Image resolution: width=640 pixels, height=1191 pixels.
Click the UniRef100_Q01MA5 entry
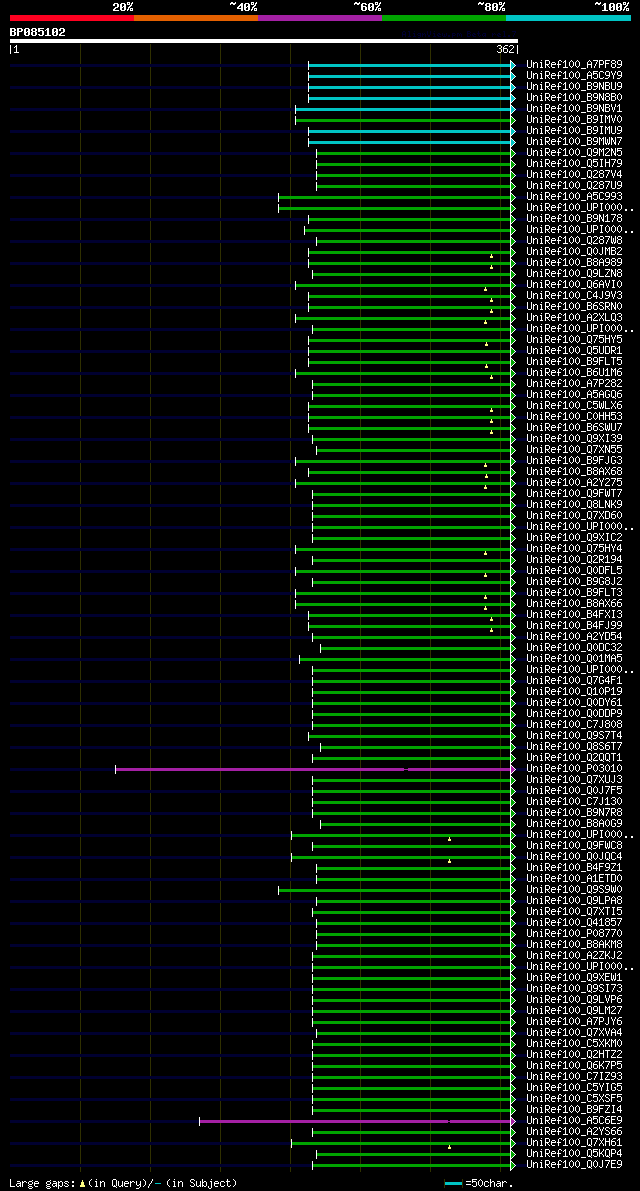(x=574, y=659)
